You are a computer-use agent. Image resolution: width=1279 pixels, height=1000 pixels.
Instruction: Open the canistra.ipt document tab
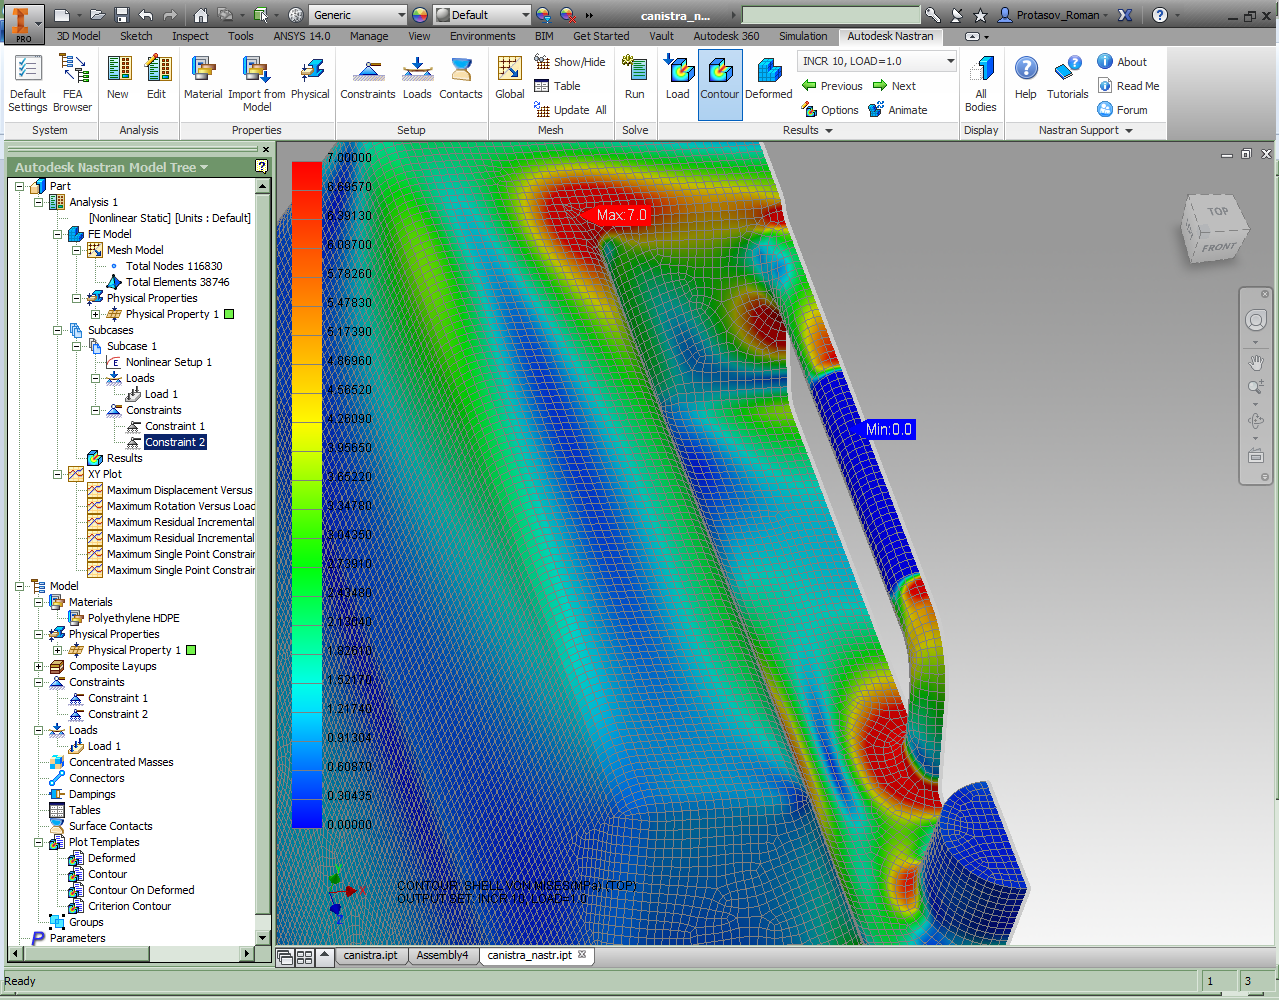point(370,955)
